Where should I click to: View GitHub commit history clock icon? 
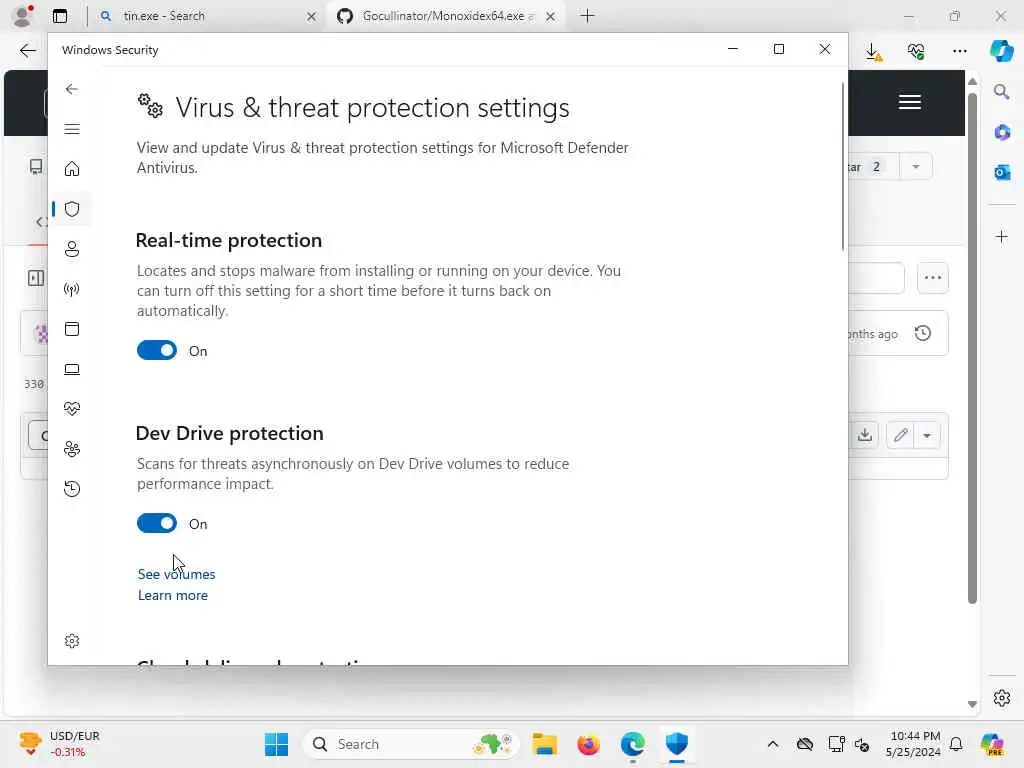coord(923,334)
